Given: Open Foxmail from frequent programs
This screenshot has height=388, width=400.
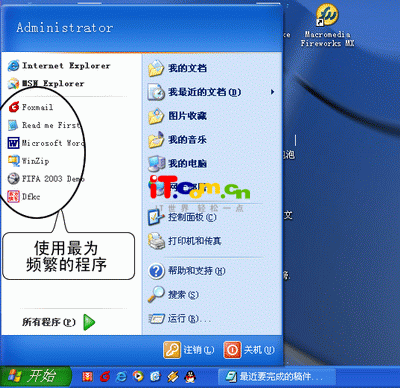Looking at the screenshot, I should click(x=31, y=107).
